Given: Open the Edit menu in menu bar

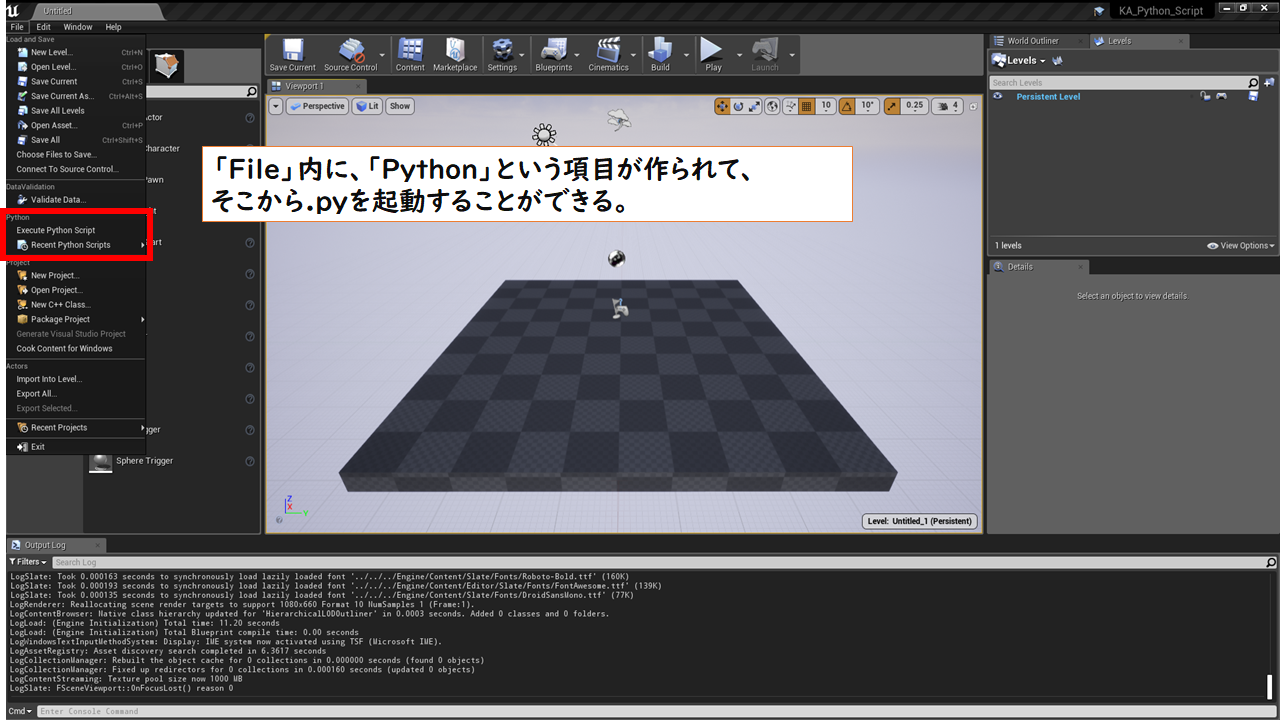Looking at the screenshot, I should click(x=44, y=27).
